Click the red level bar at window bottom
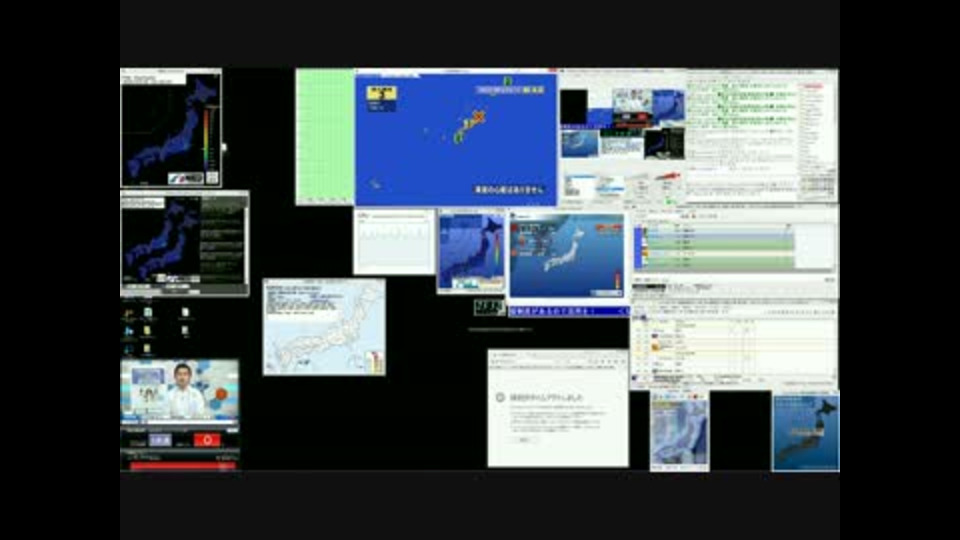The image size is (960, 540). point(182,467)
